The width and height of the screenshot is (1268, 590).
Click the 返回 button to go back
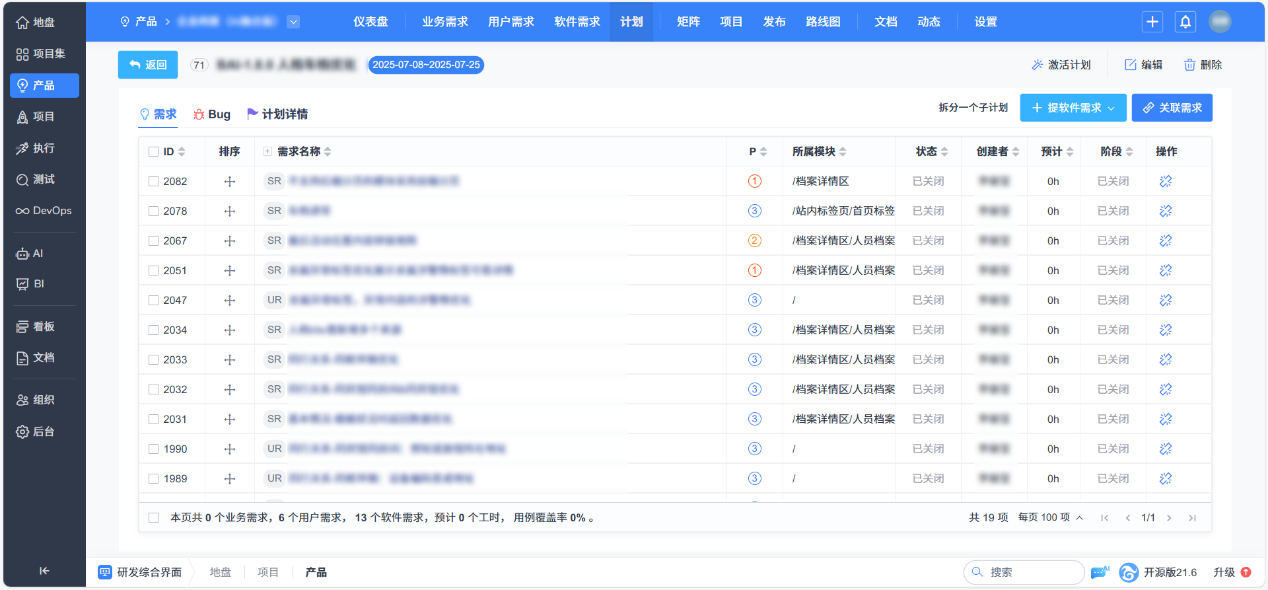[x=146, y=64]
